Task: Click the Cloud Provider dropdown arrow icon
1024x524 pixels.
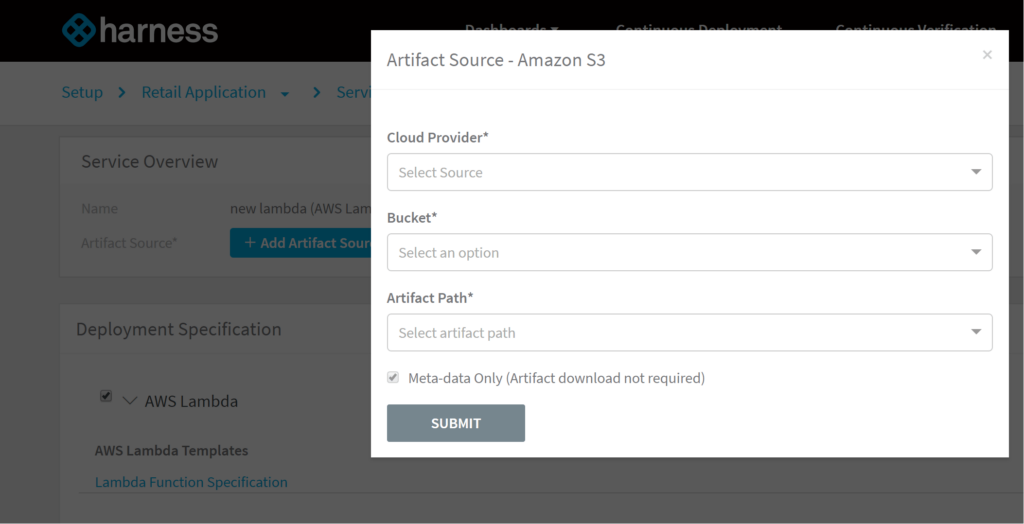Action: click(976, 172)
